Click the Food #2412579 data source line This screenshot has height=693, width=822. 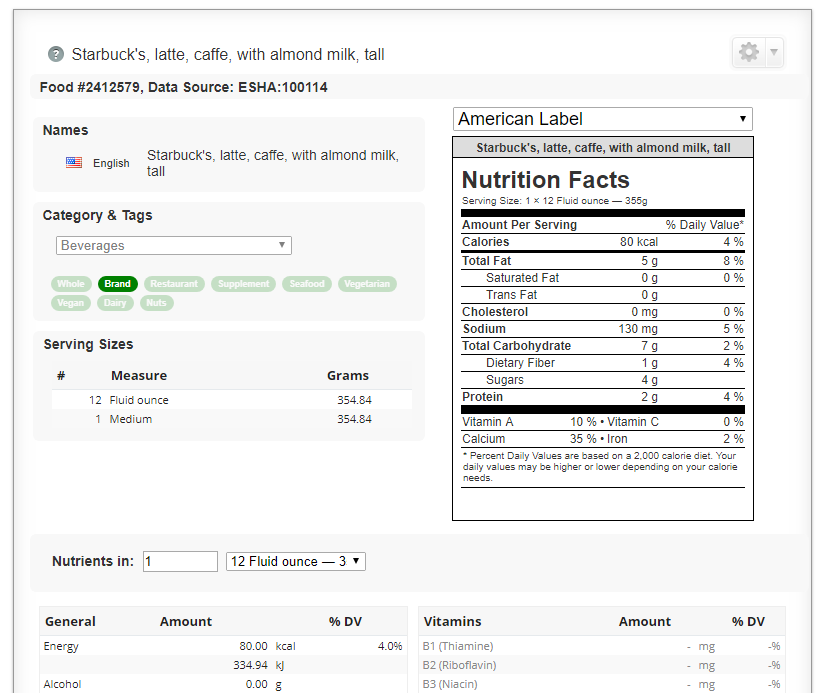point(183,87)
